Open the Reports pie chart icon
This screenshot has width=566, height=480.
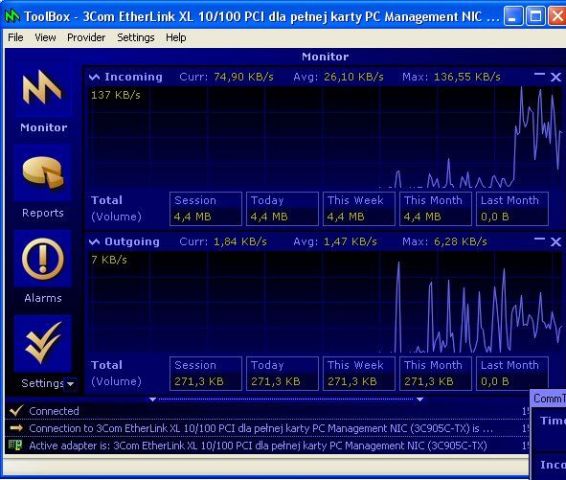43,173
